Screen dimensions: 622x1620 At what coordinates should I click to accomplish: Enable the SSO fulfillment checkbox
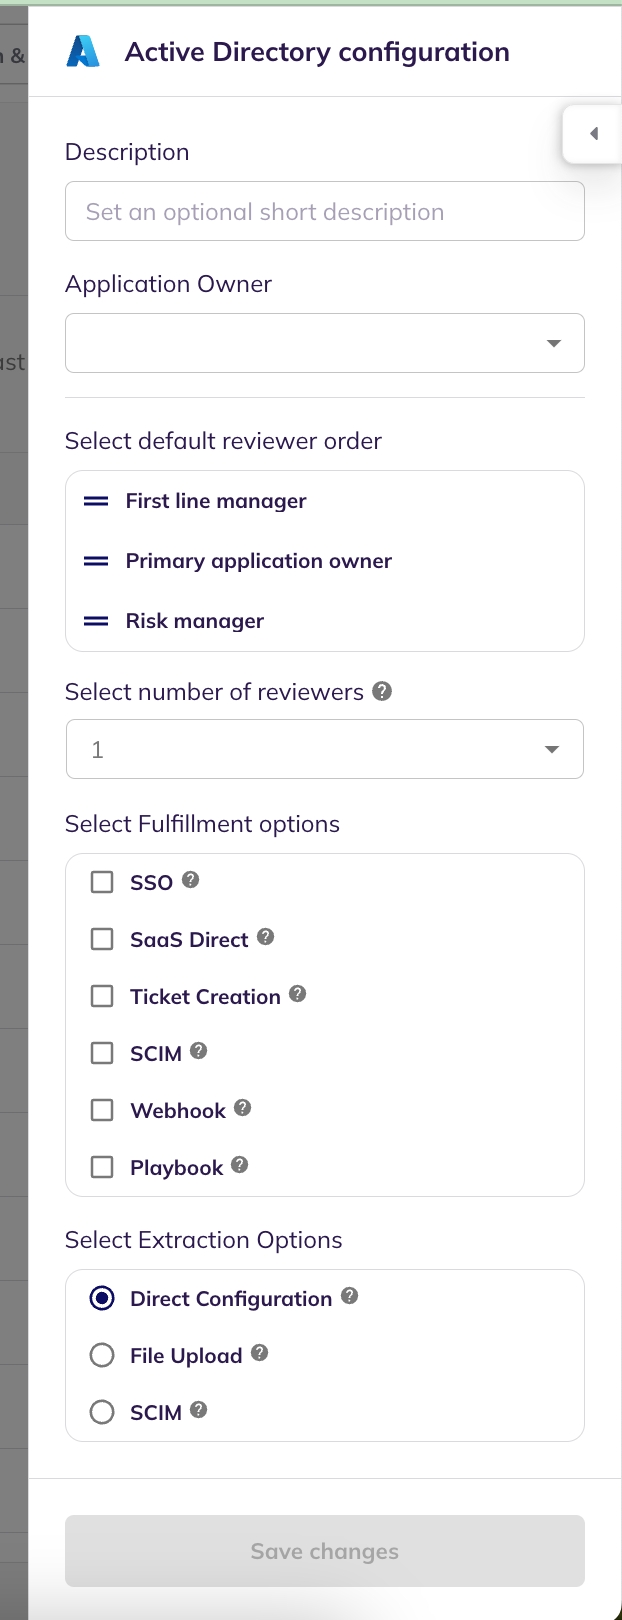(x=102, y=882)
